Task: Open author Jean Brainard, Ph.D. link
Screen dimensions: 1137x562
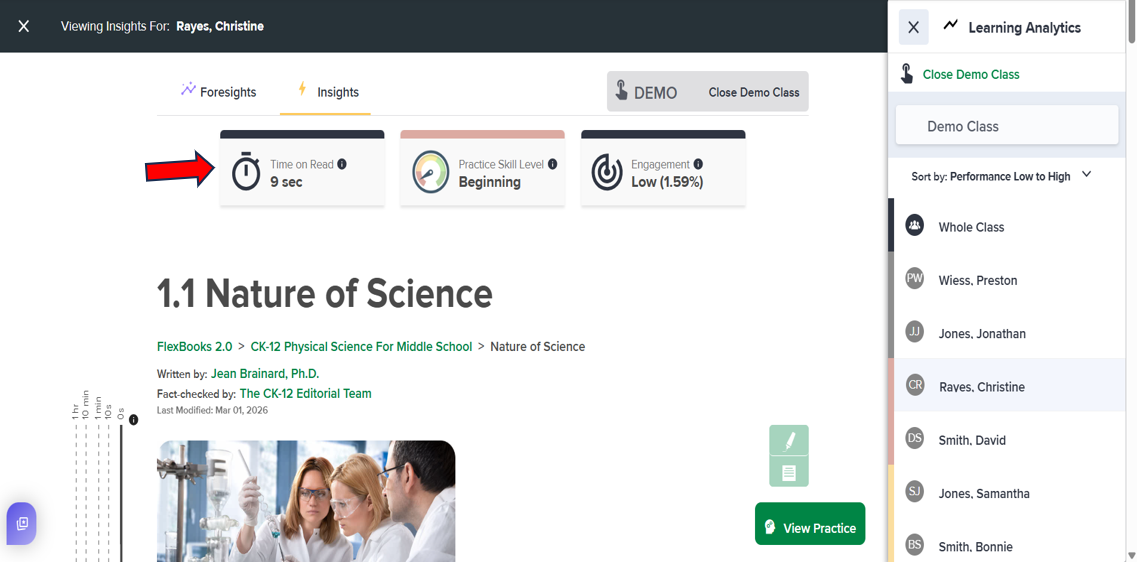Action: coord(265,374)
